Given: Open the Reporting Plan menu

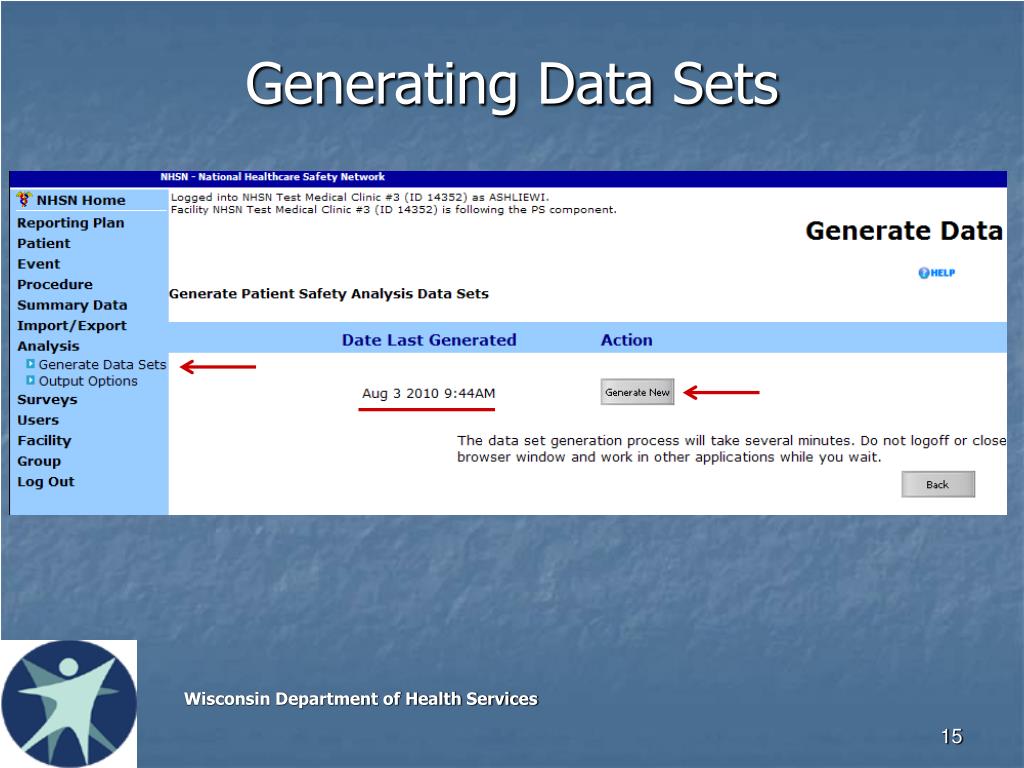Looking at the screenshot, I should click(x=71, y=223).
